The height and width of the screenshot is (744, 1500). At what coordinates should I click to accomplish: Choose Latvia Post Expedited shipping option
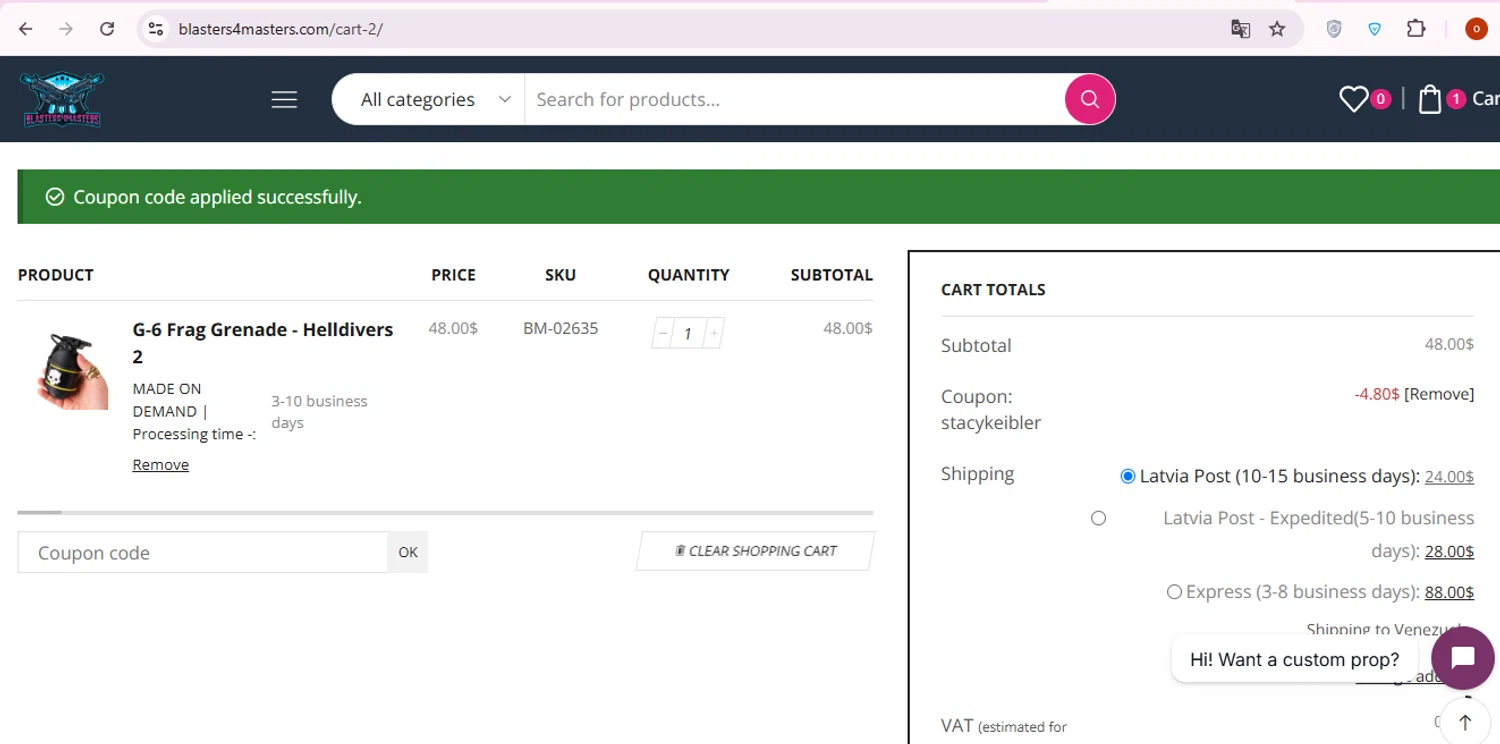1098,518
